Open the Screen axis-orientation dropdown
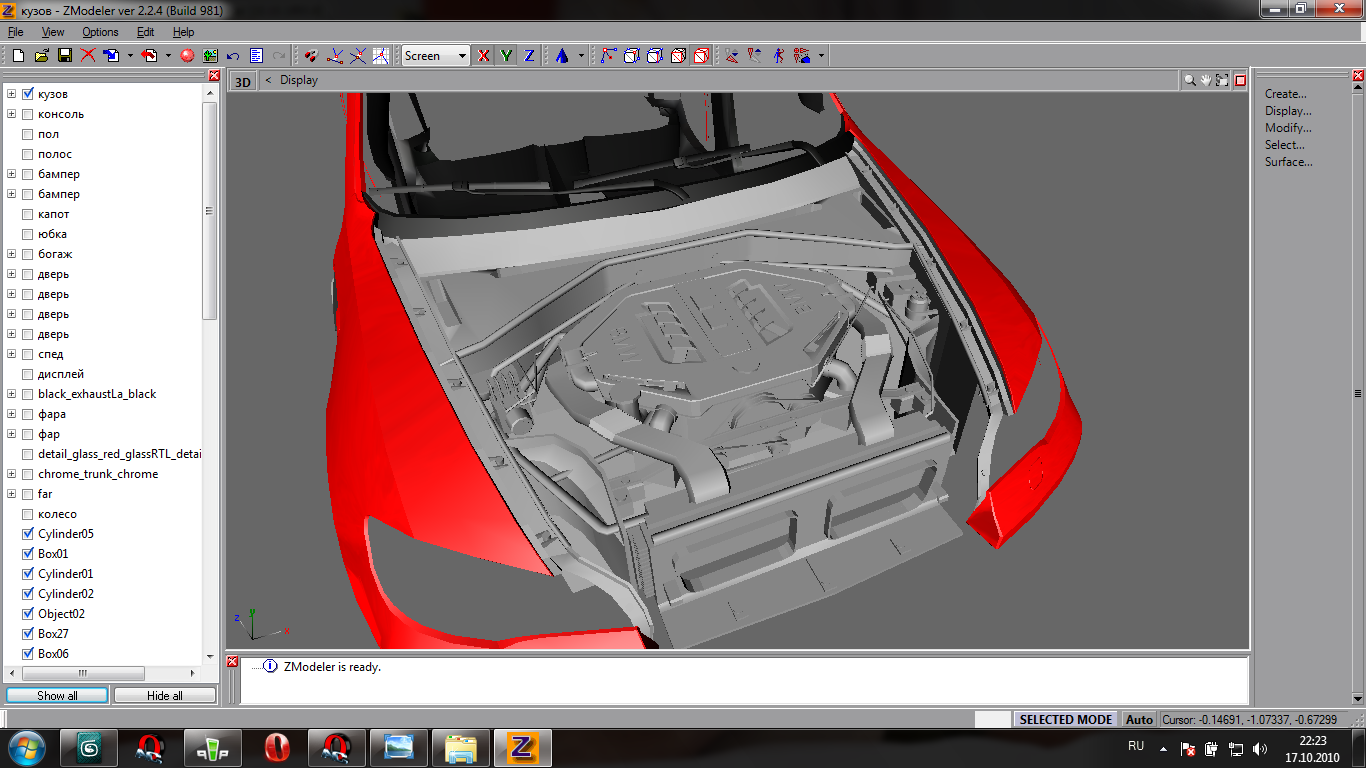This screenshot has height=768, width=1366. click(461, 56)
